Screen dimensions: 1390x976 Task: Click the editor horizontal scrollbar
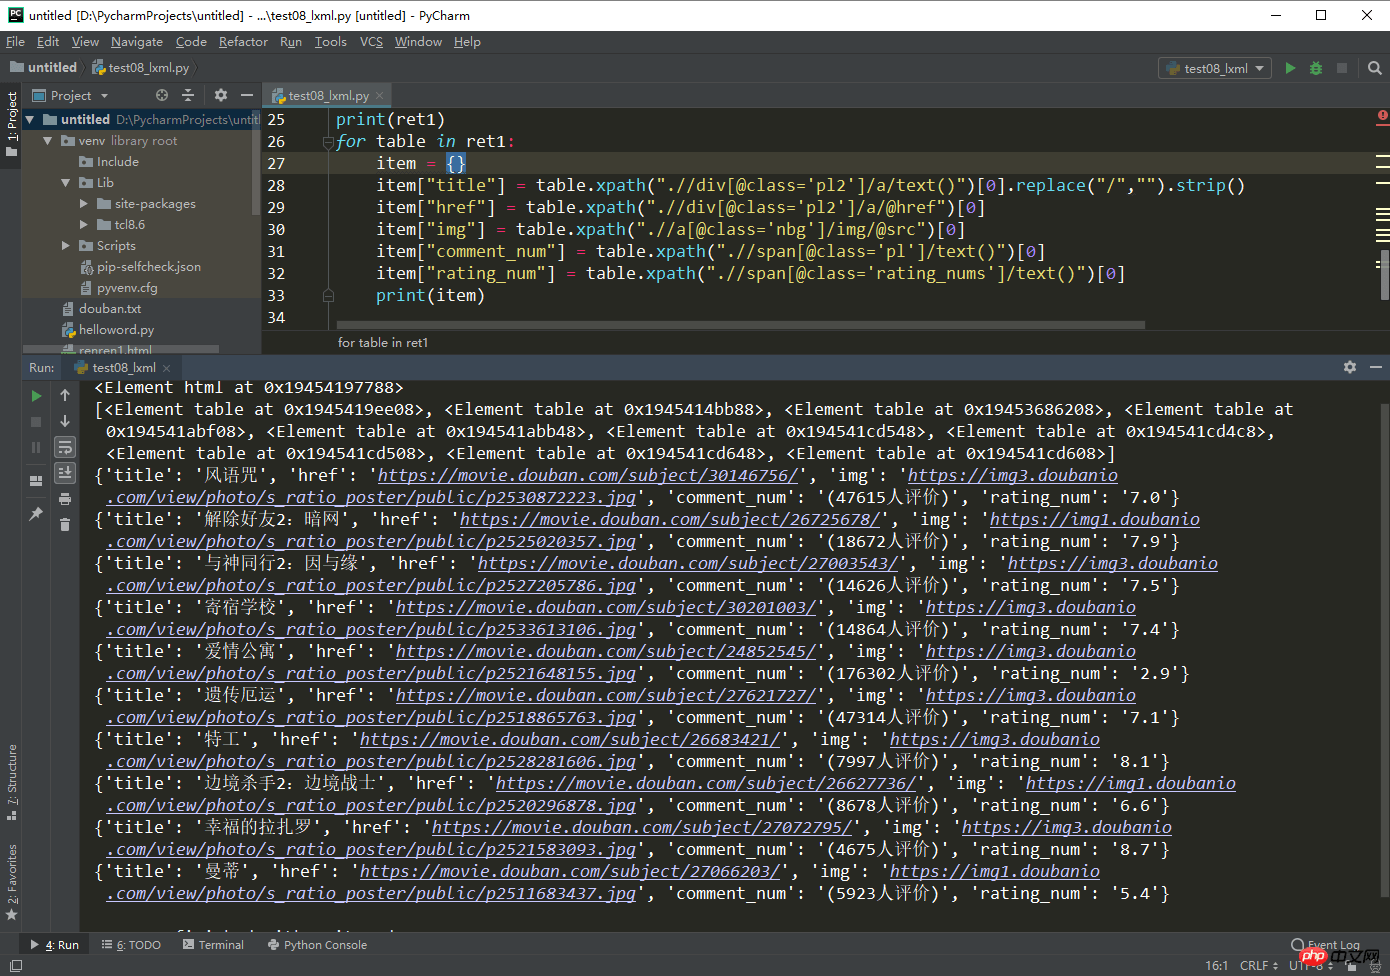(x=740, y=325)
